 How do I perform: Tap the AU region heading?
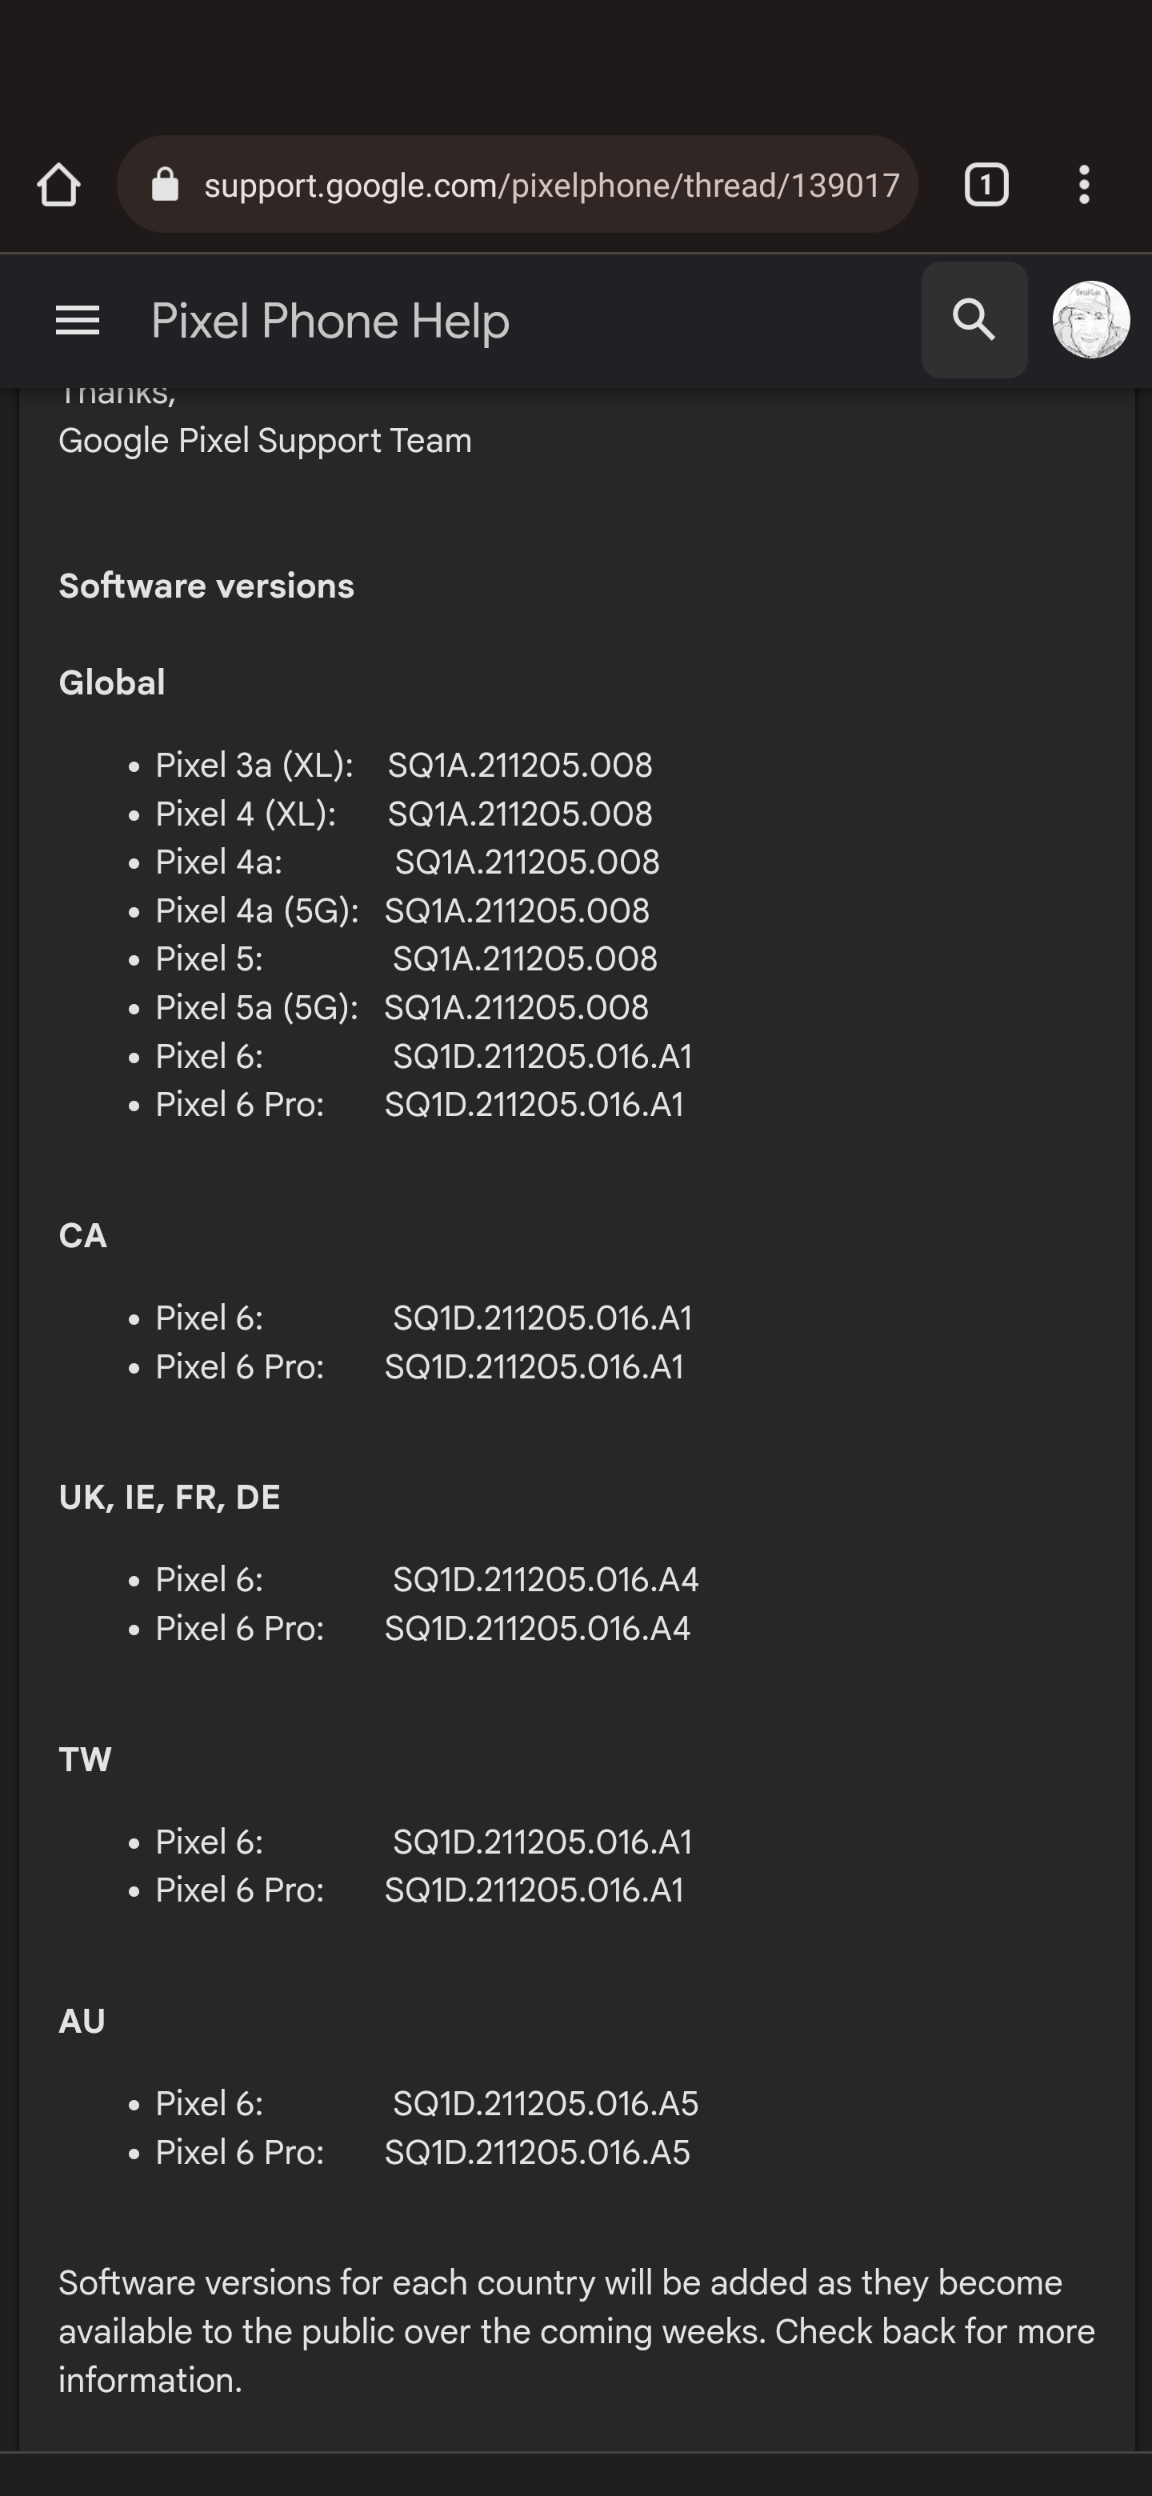click(x=82, y=2021)
